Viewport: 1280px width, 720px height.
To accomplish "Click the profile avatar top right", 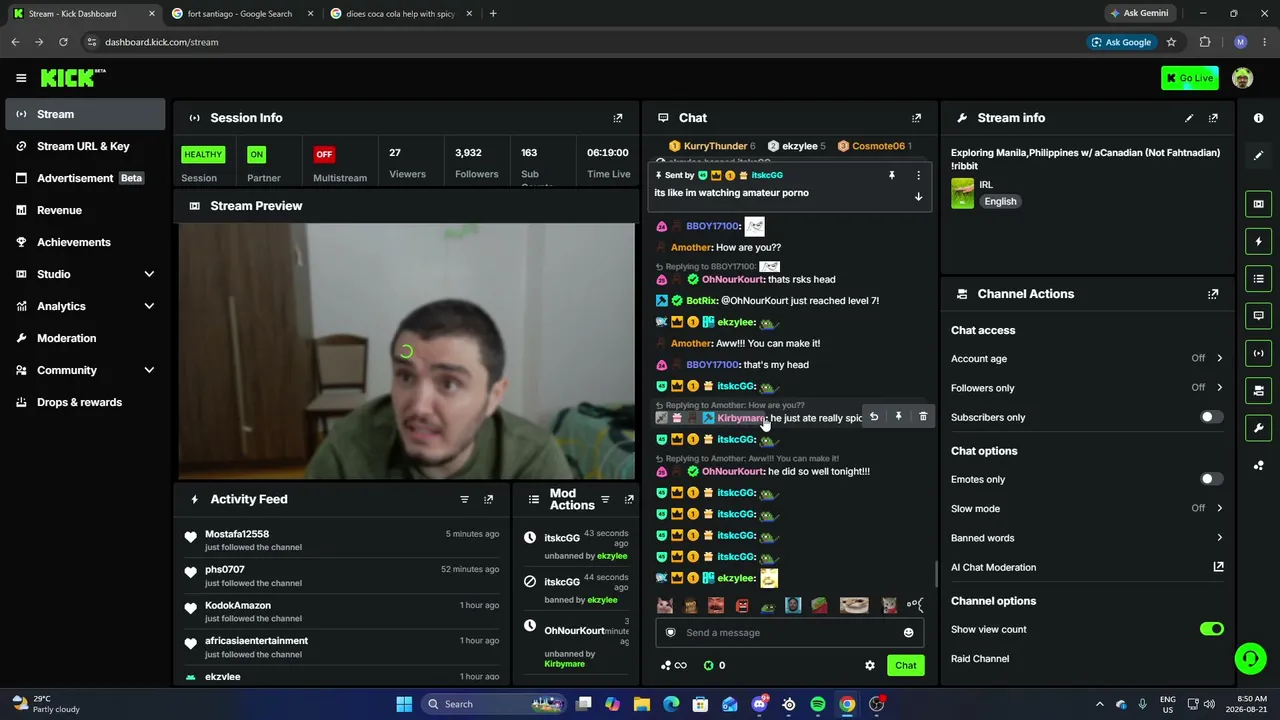I will [x=1242, y=78].
